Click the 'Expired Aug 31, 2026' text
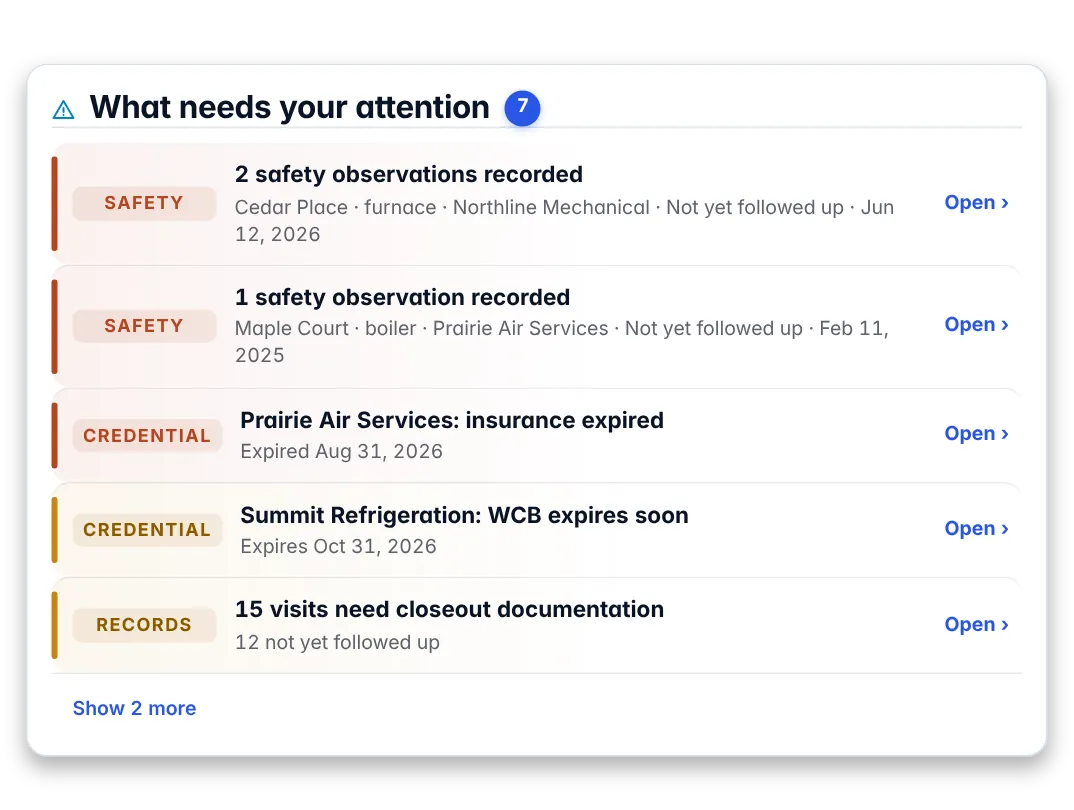Screen dimensions: 1074x810 341,451
